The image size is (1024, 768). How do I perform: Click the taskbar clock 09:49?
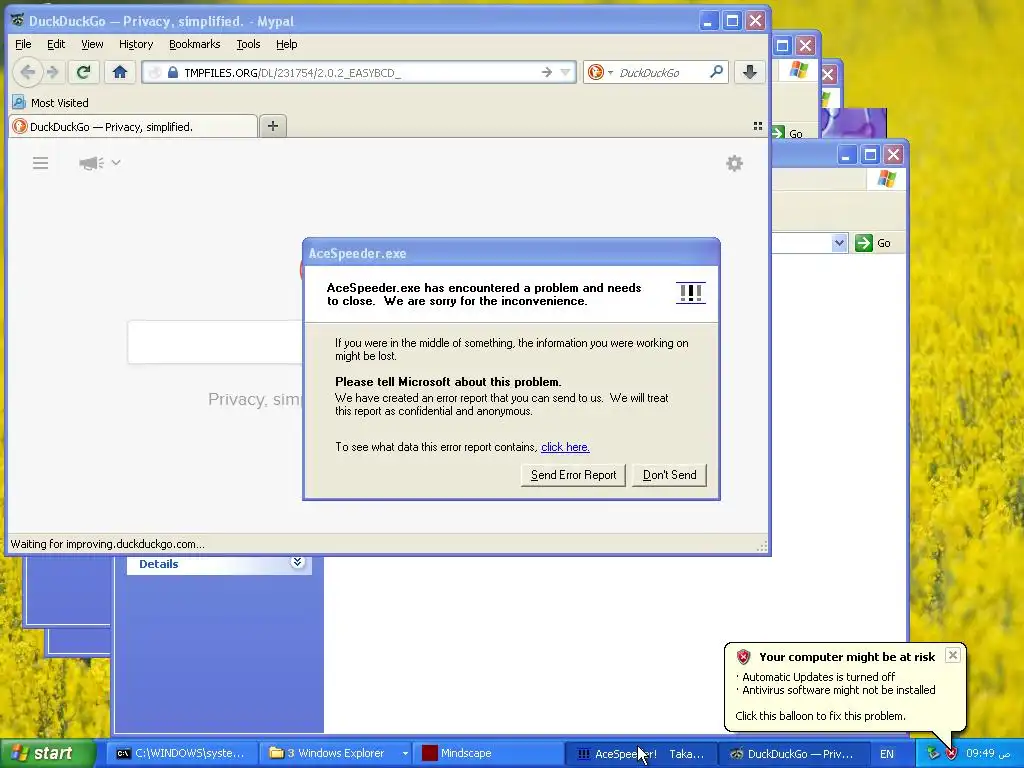[x=989, y=754]
